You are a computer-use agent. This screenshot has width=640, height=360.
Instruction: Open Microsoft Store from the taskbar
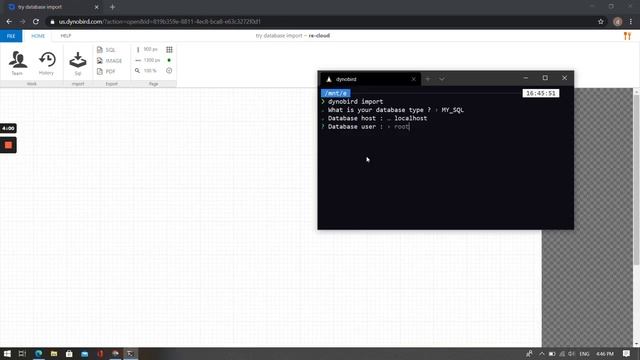pos(69,353)
